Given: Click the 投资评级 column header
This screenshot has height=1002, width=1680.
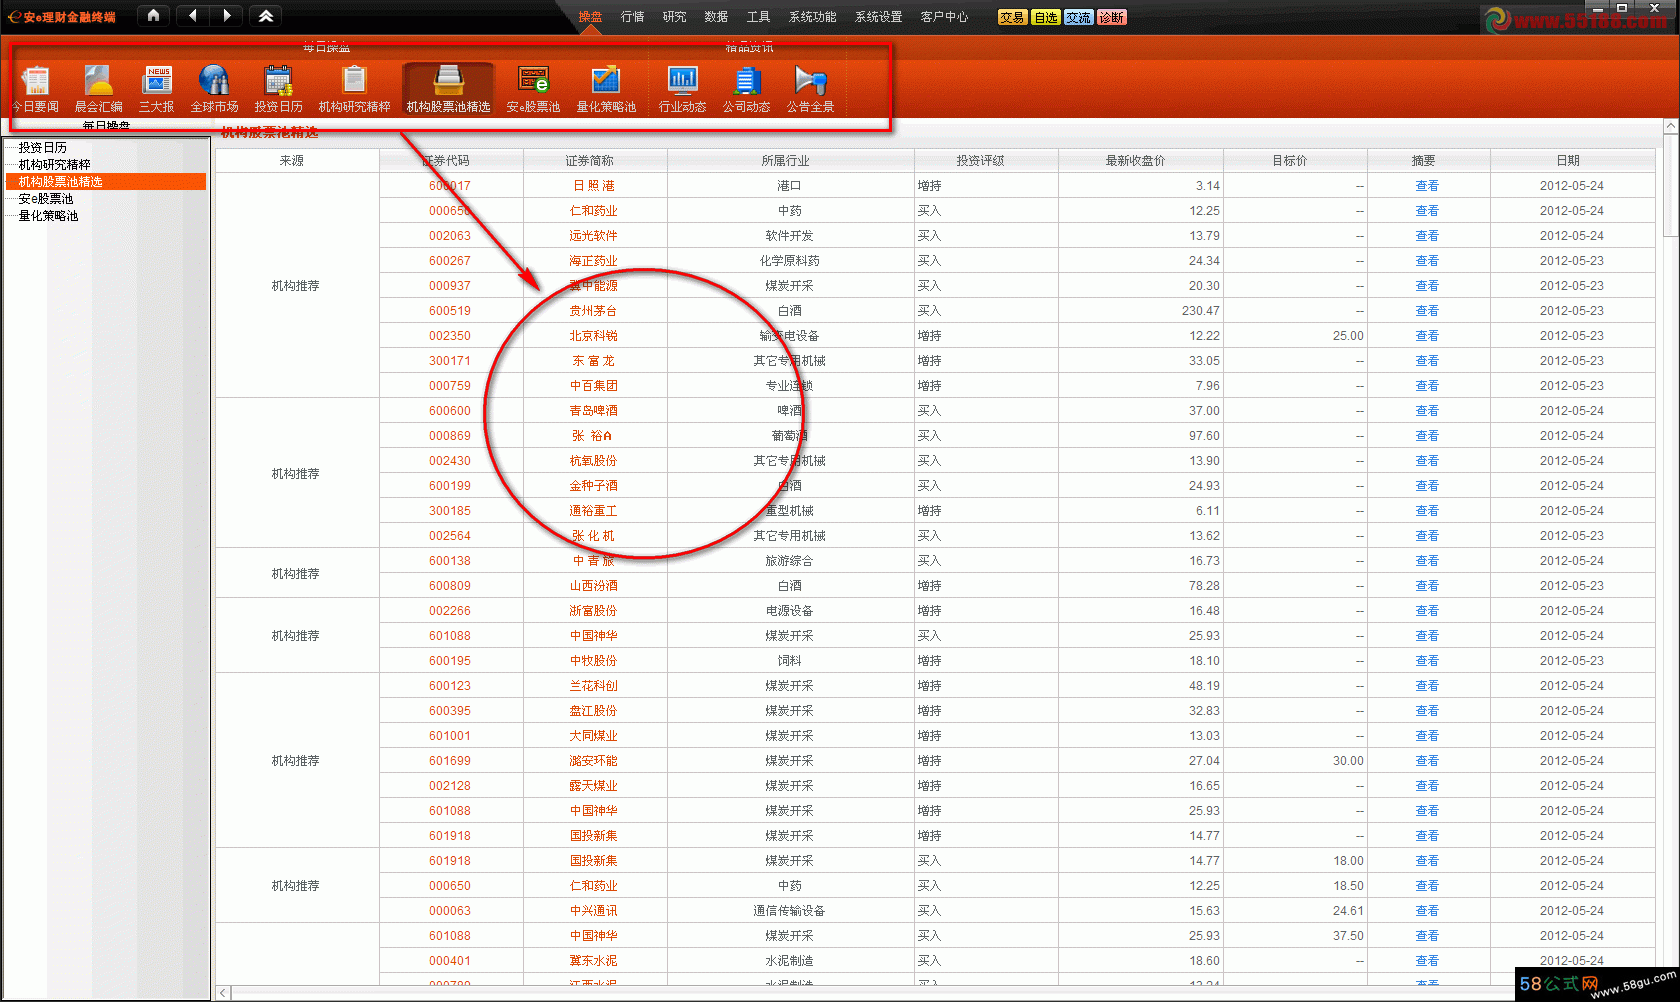Looking at the screenshot, I should [986, 160].
